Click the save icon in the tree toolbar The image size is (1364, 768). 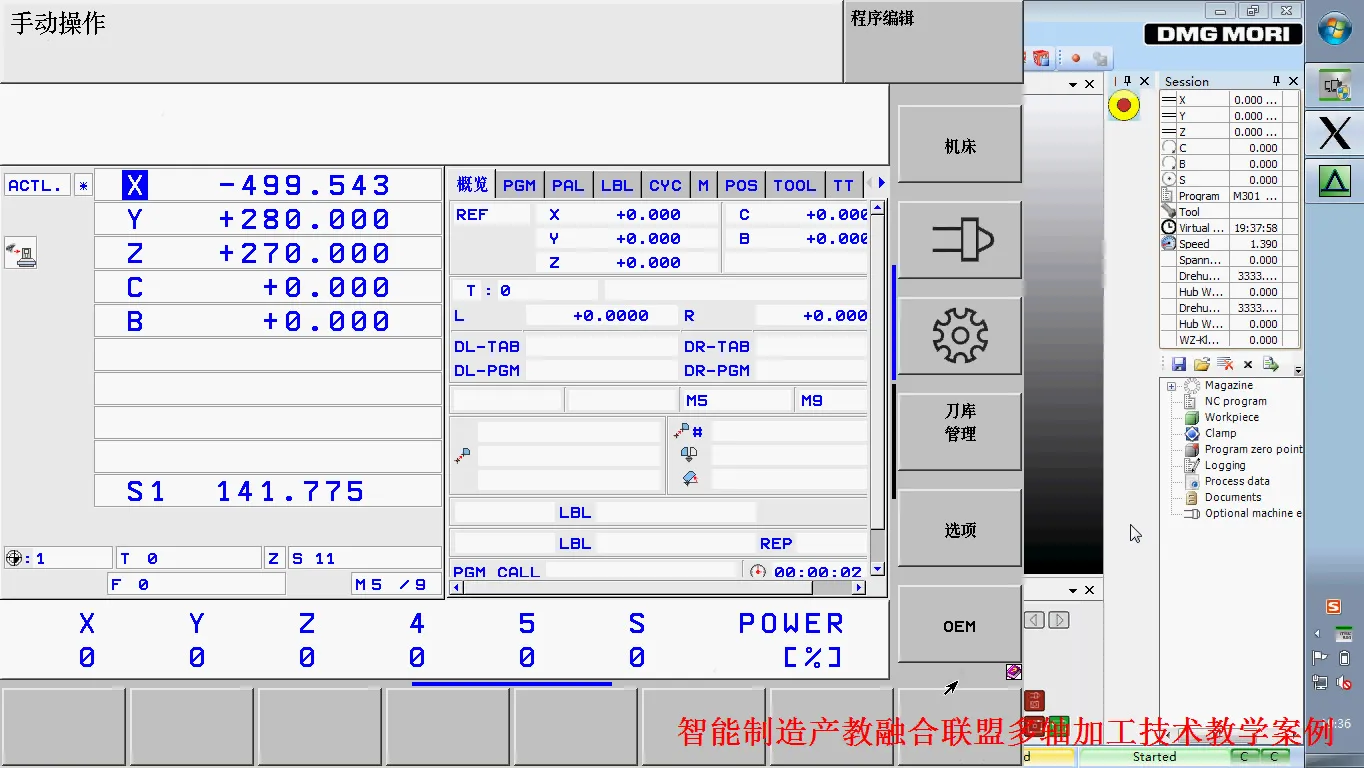[x=1179, y=364]
